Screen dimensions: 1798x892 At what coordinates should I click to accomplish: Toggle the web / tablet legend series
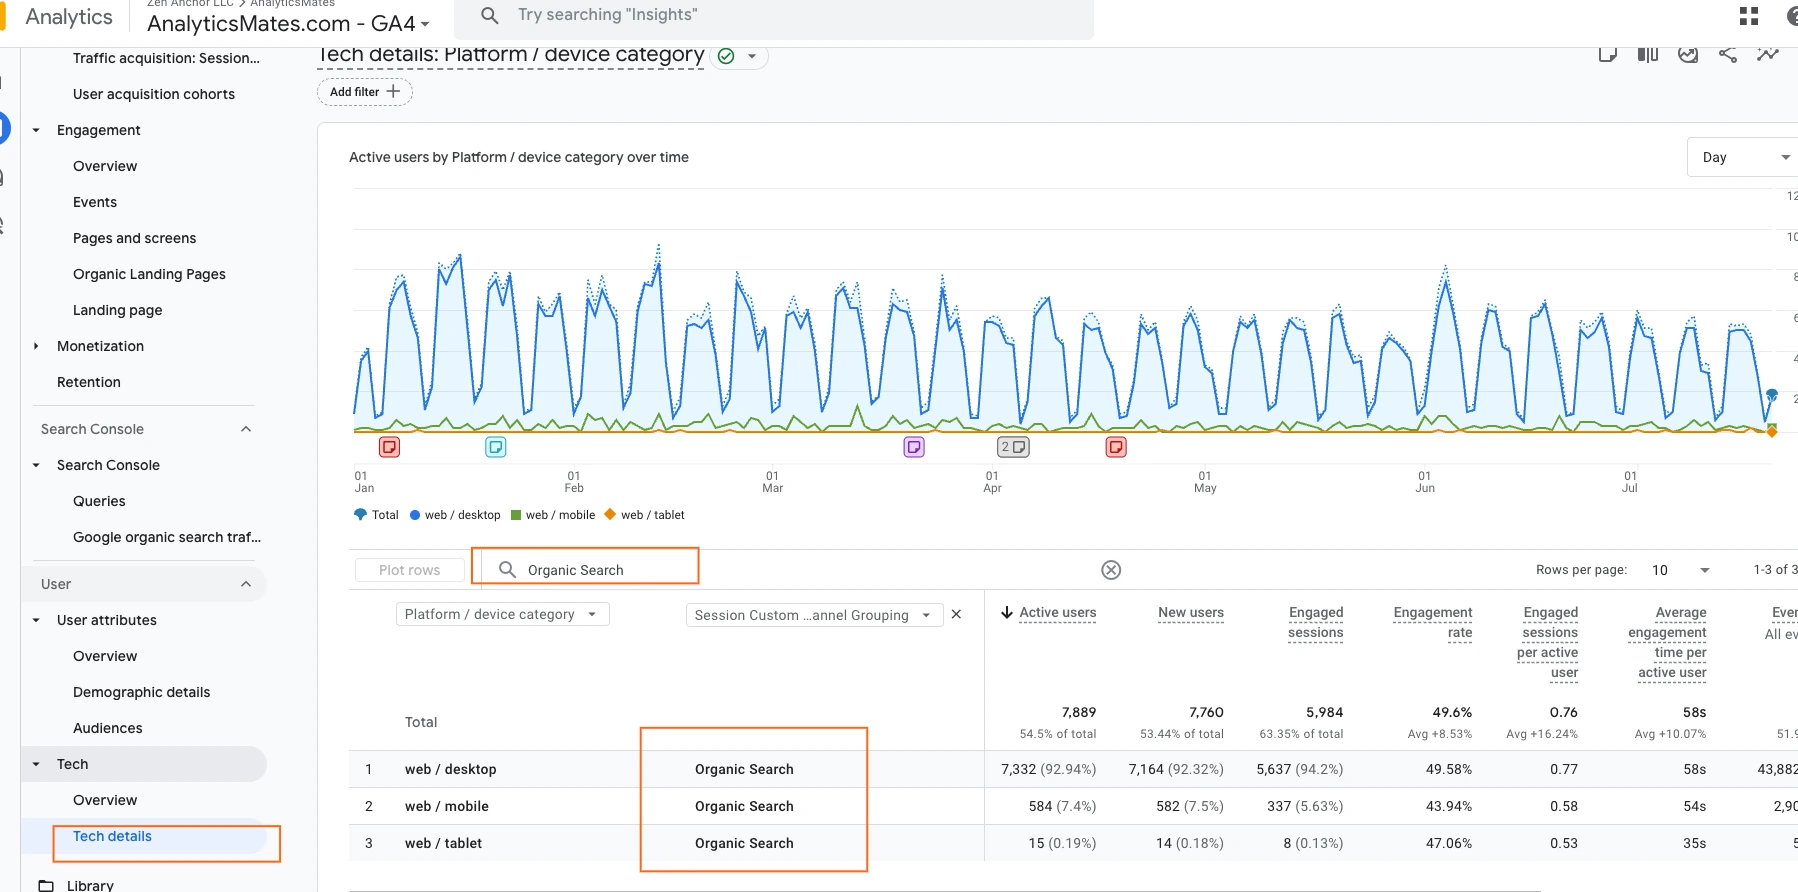pos(645,515)
